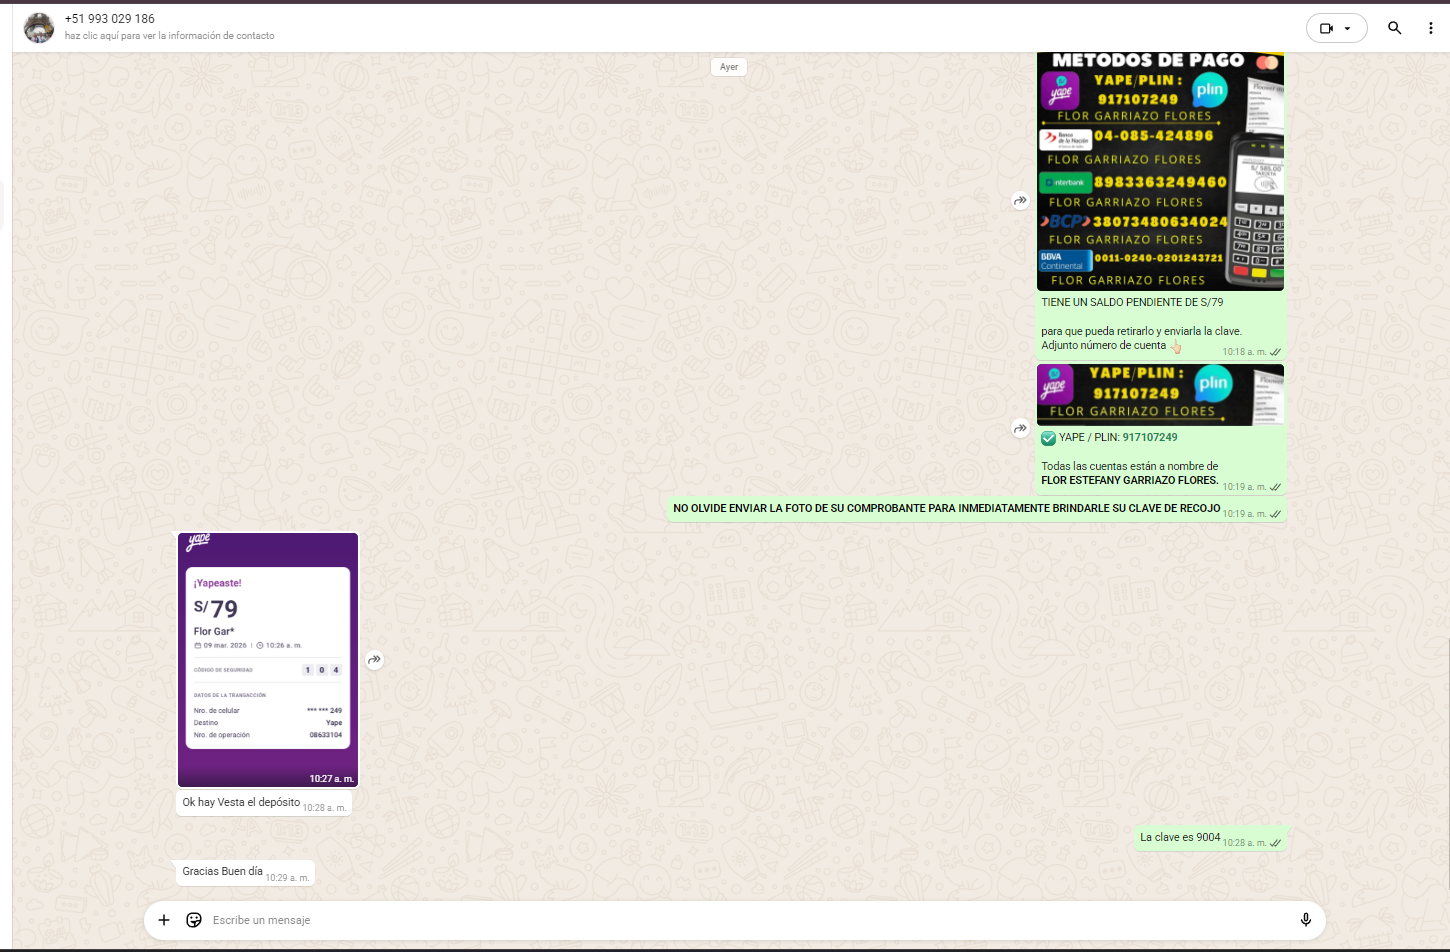Open the three-dot chat menu

[1430, 28]
